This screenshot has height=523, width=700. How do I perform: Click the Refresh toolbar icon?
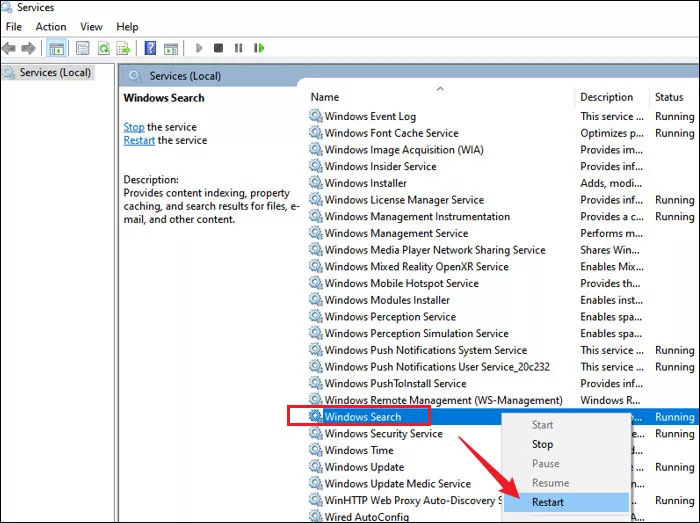tap(104, 48)
